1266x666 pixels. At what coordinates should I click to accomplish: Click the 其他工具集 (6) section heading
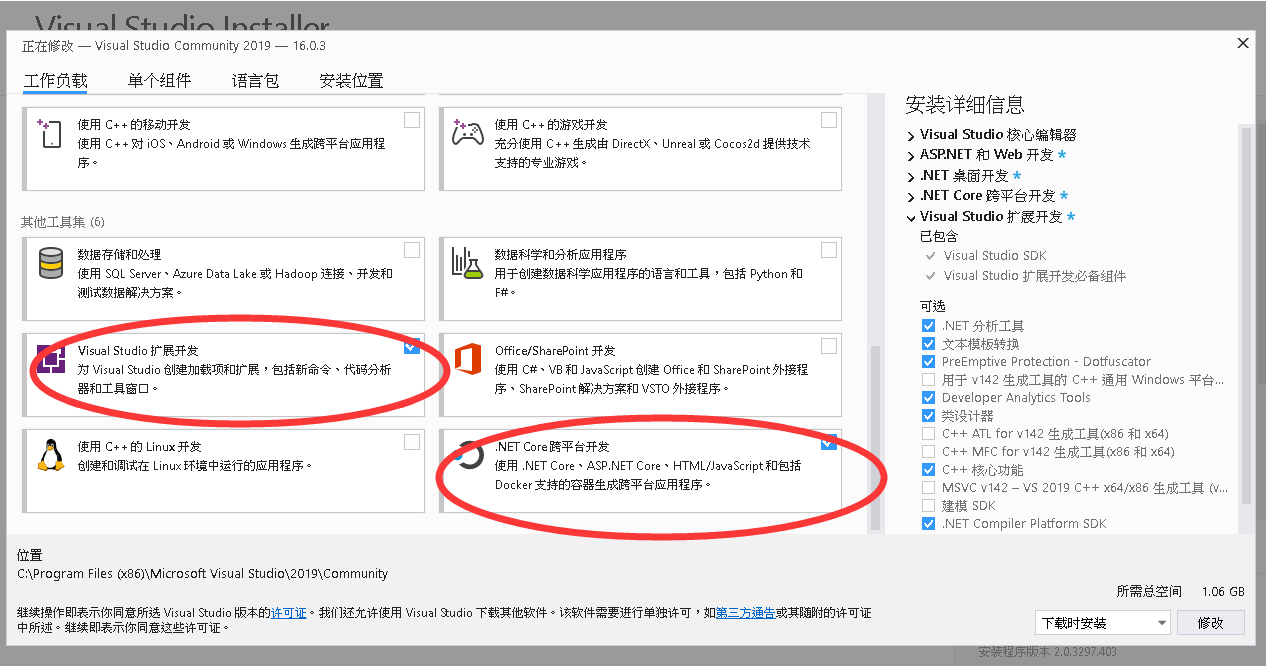(x=62, y=221)
